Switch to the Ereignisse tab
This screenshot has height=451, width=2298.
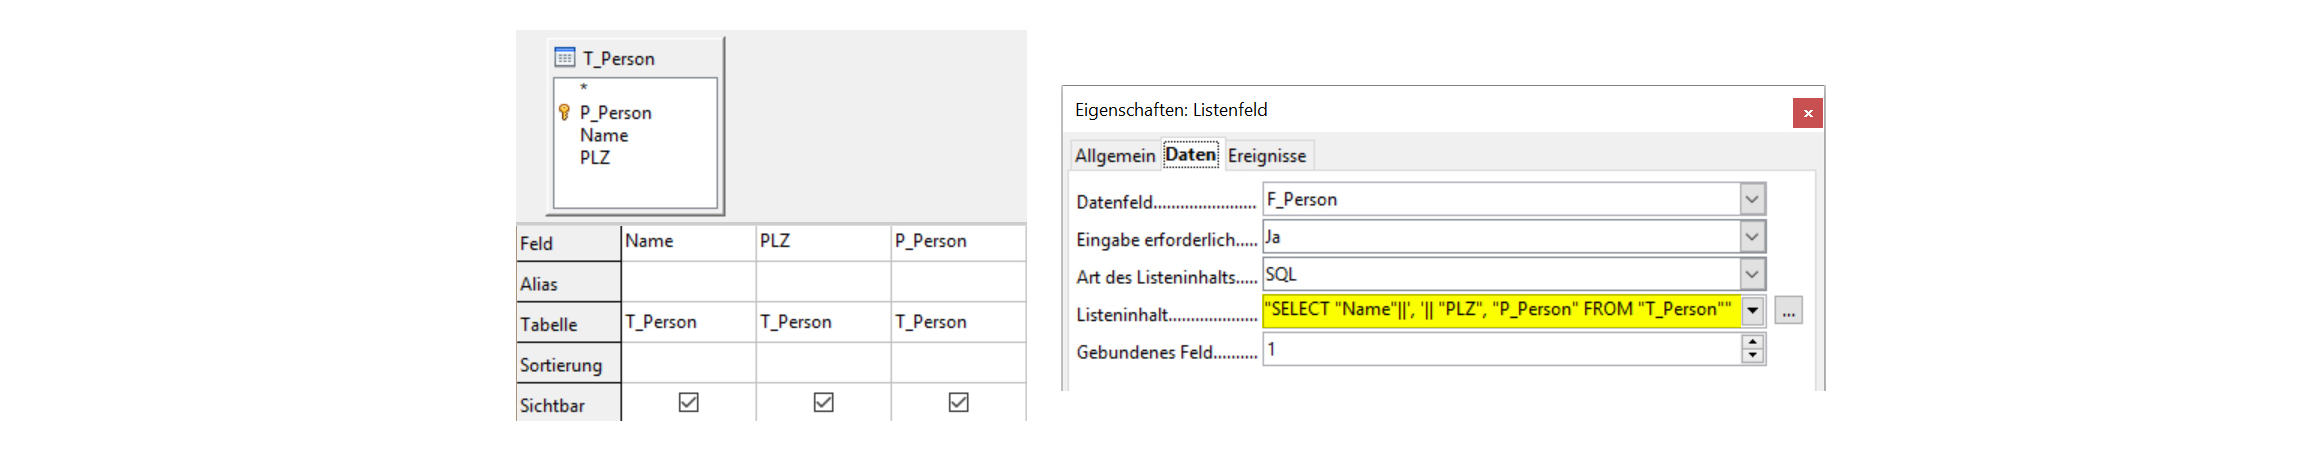(1266, 156)
